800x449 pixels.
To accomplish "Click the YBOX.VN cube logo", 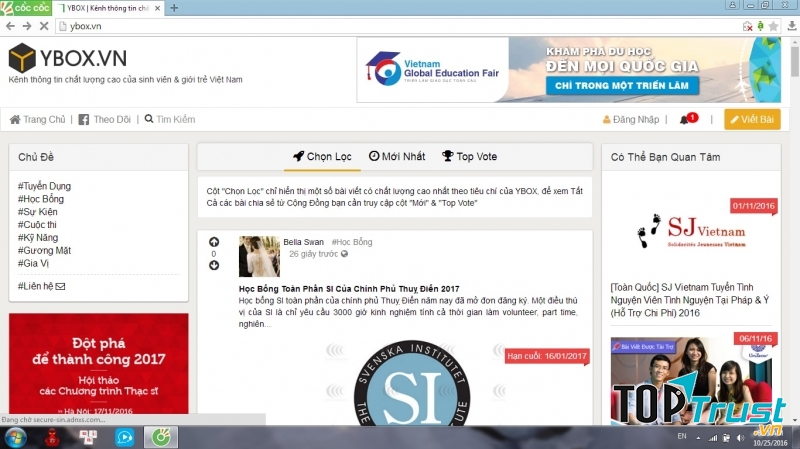I will pos(22,58).
